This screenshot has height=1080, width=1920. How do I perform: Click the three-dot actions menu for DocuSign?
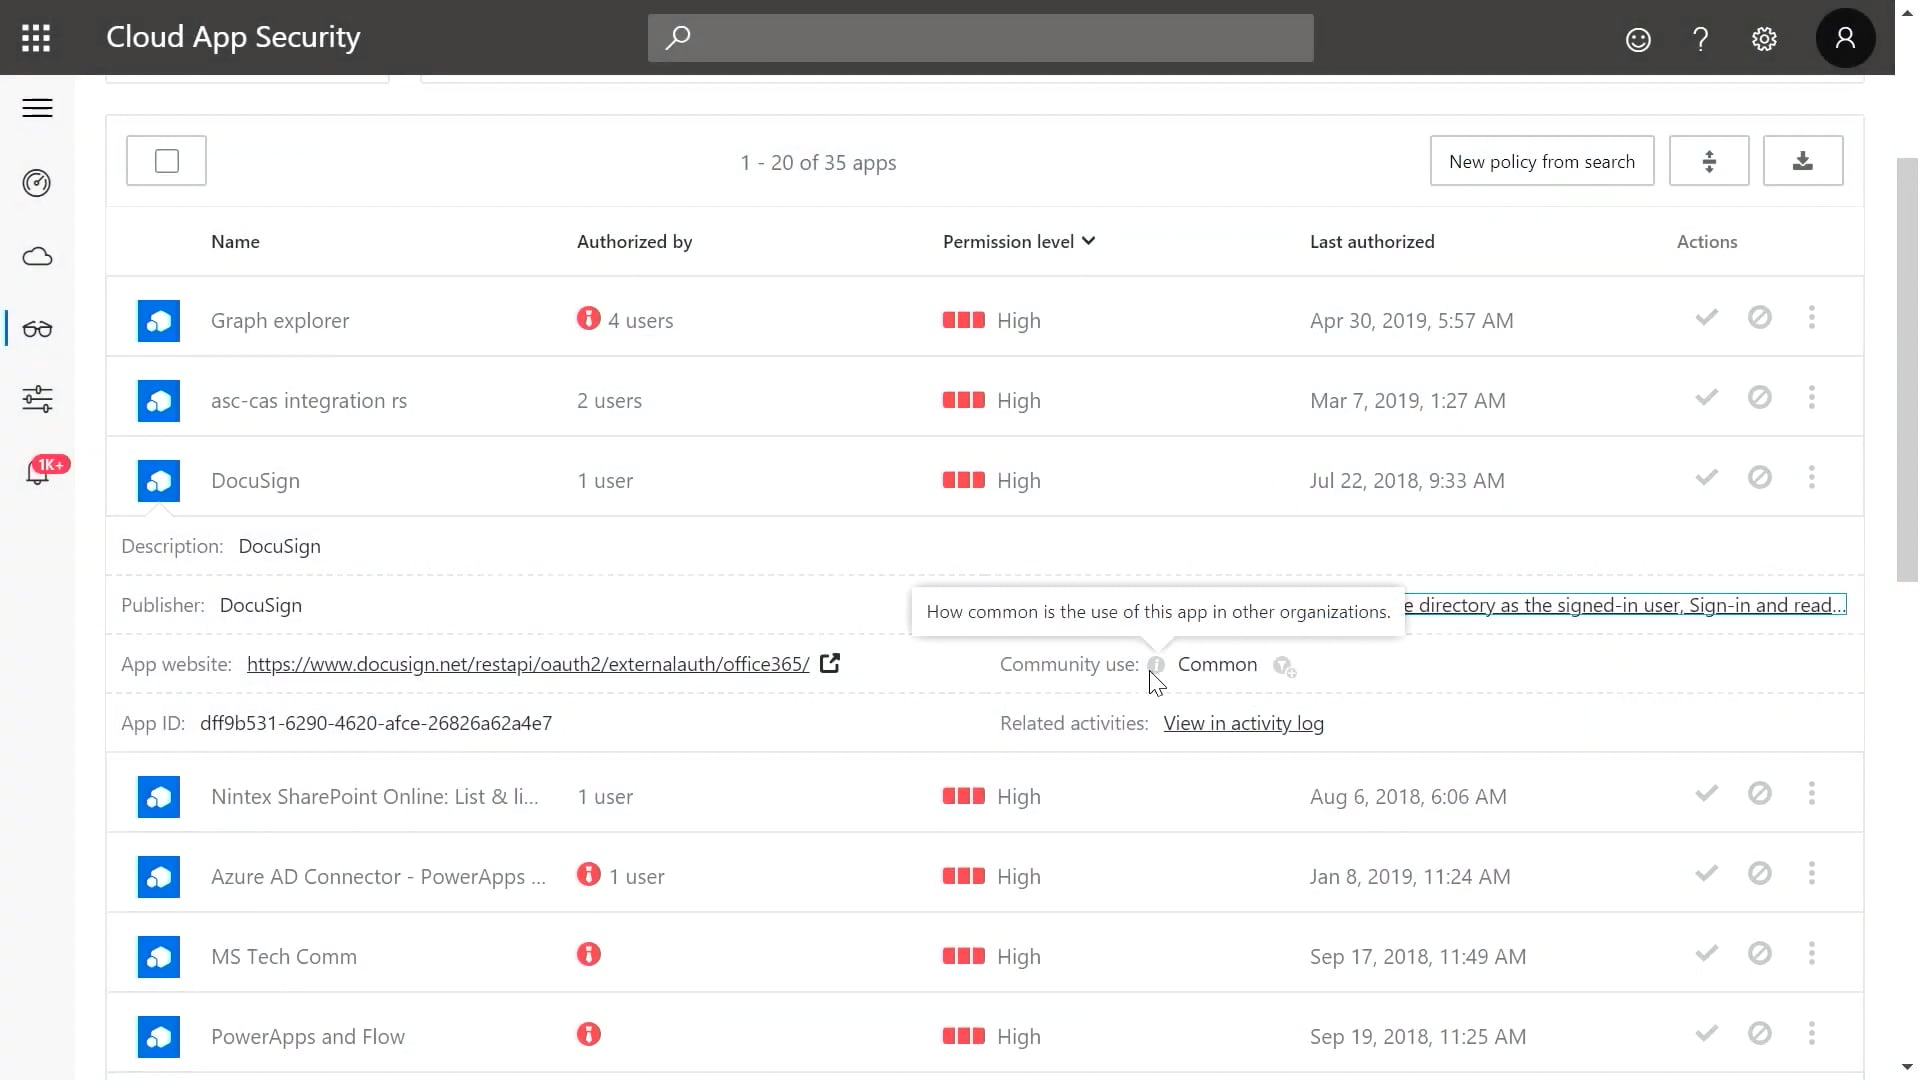[x=1812, y=477]
